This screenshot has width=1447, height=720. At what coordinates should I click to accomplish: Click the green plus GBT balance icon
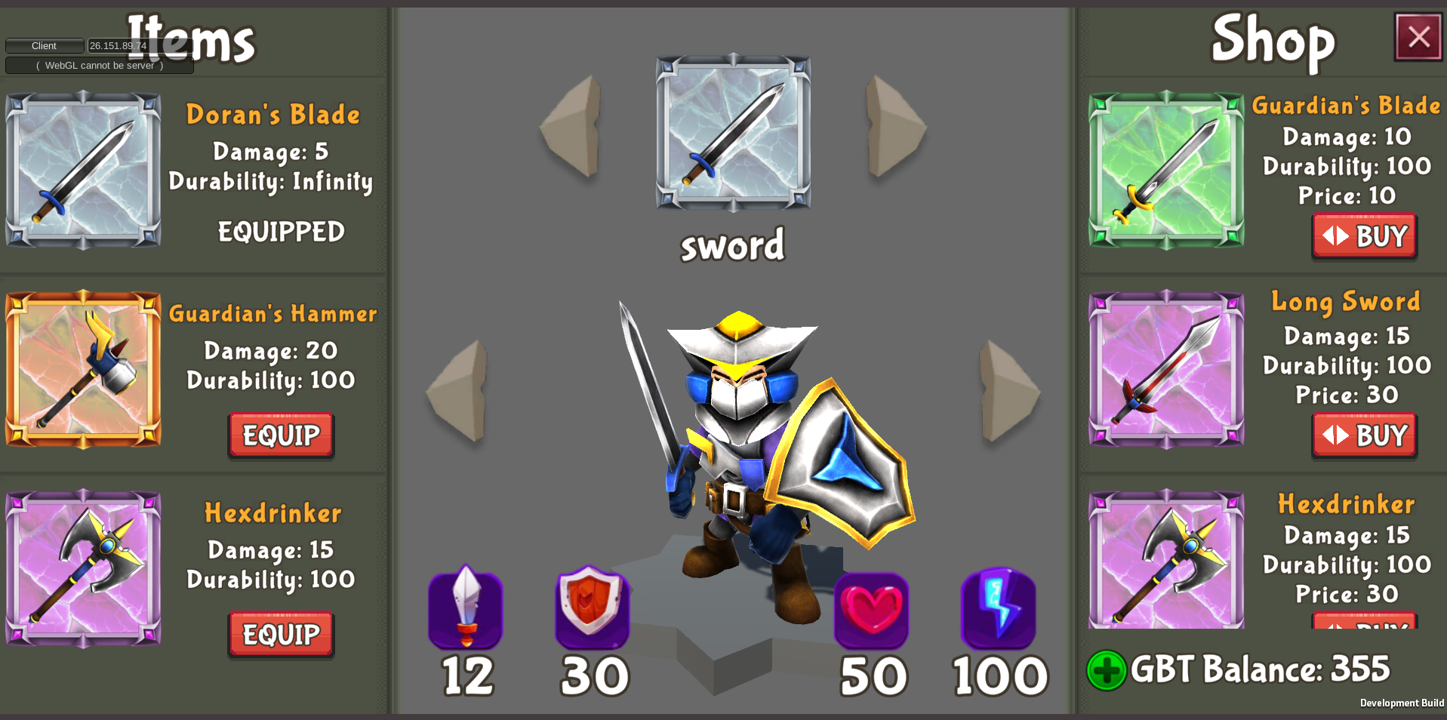[x=1106, y=670]
